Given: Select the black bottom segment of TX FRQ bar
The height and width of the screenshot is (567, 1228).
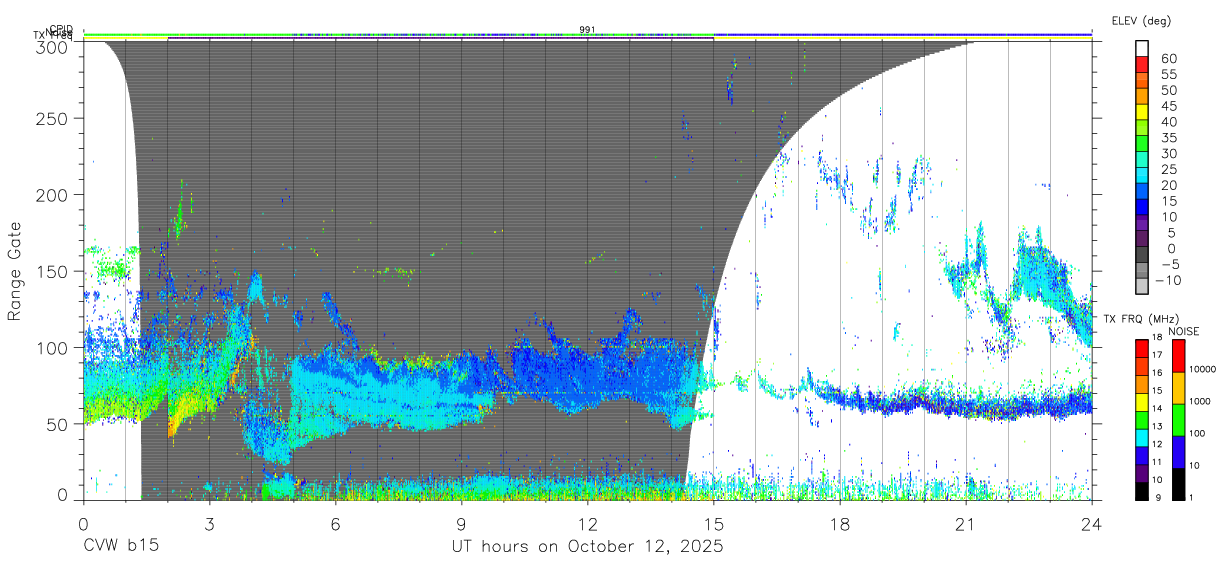Looking at the screenshot, I should [1142, 492].
